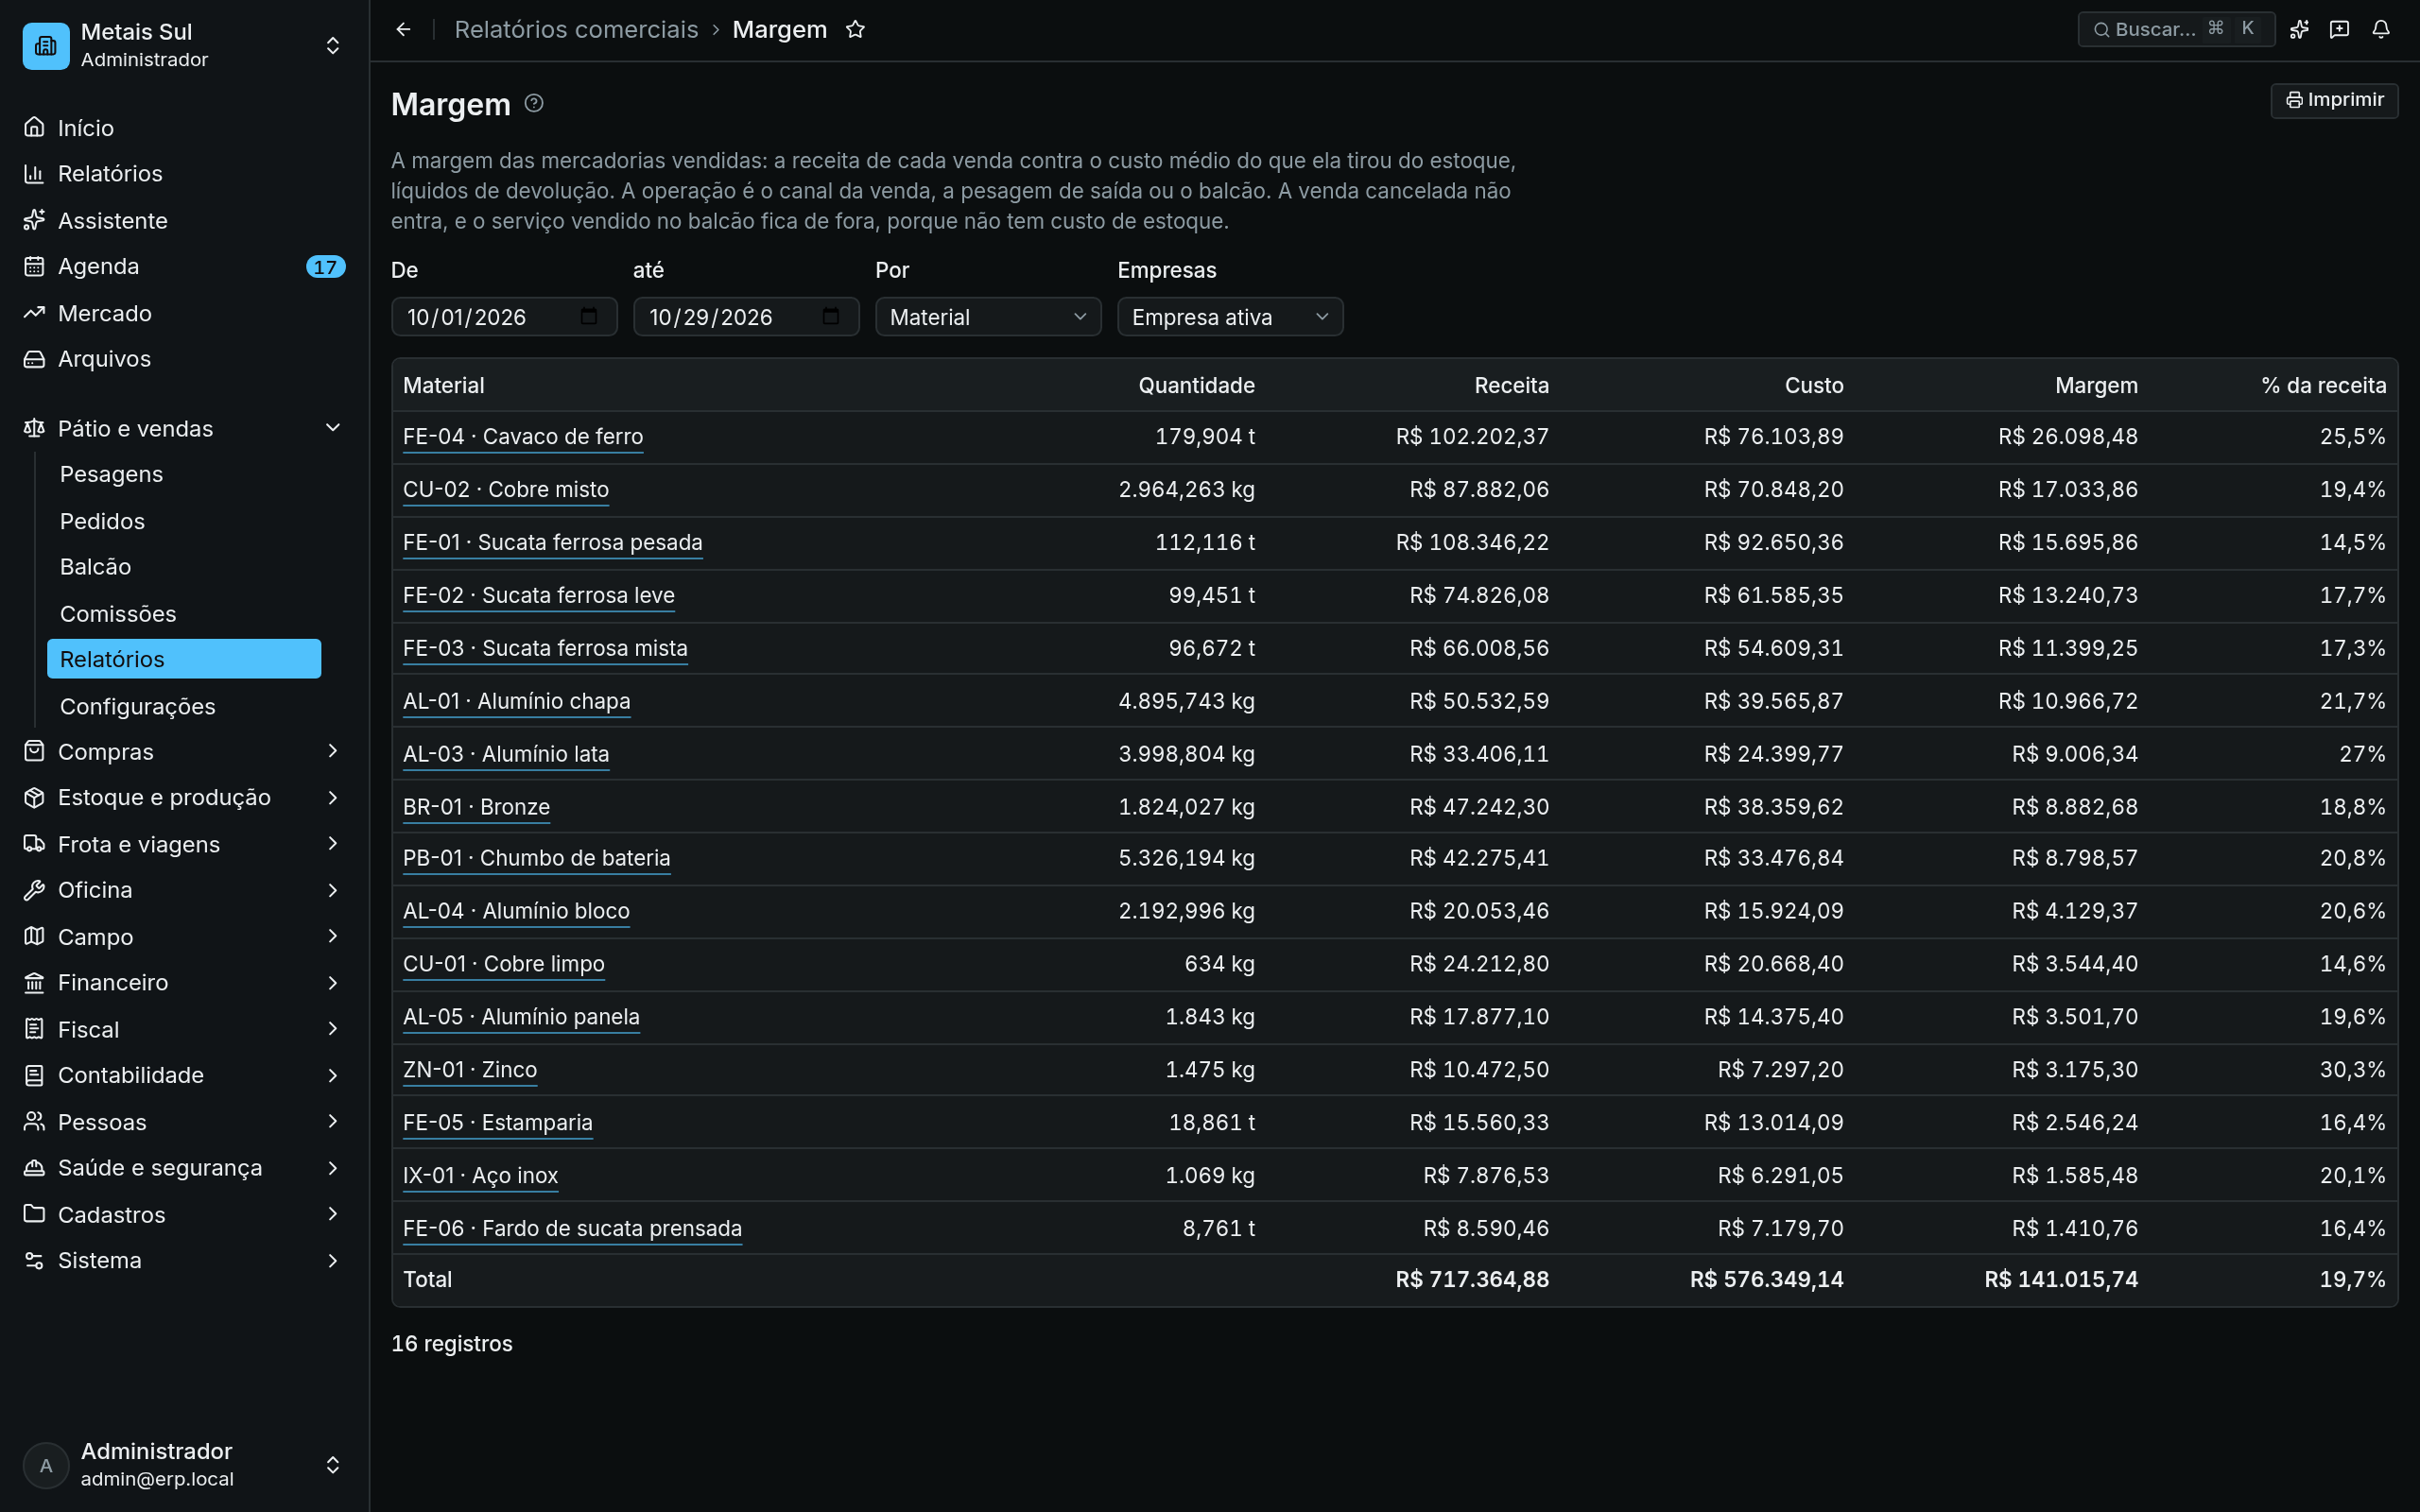Go to Relatórios comerciais breadcrumb
The height and width of the screenshot is (1512, 2420).
[576, 29]
